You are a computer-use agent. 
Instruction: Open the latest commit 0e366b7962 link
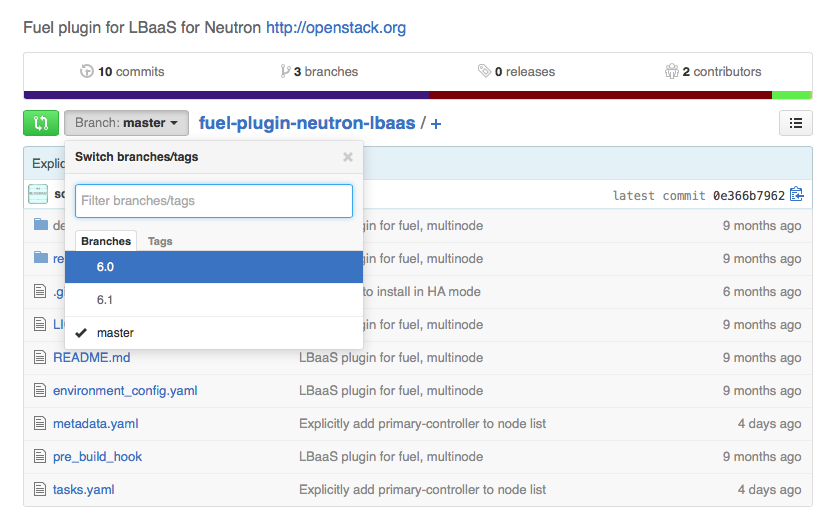(x=748, y=195)
